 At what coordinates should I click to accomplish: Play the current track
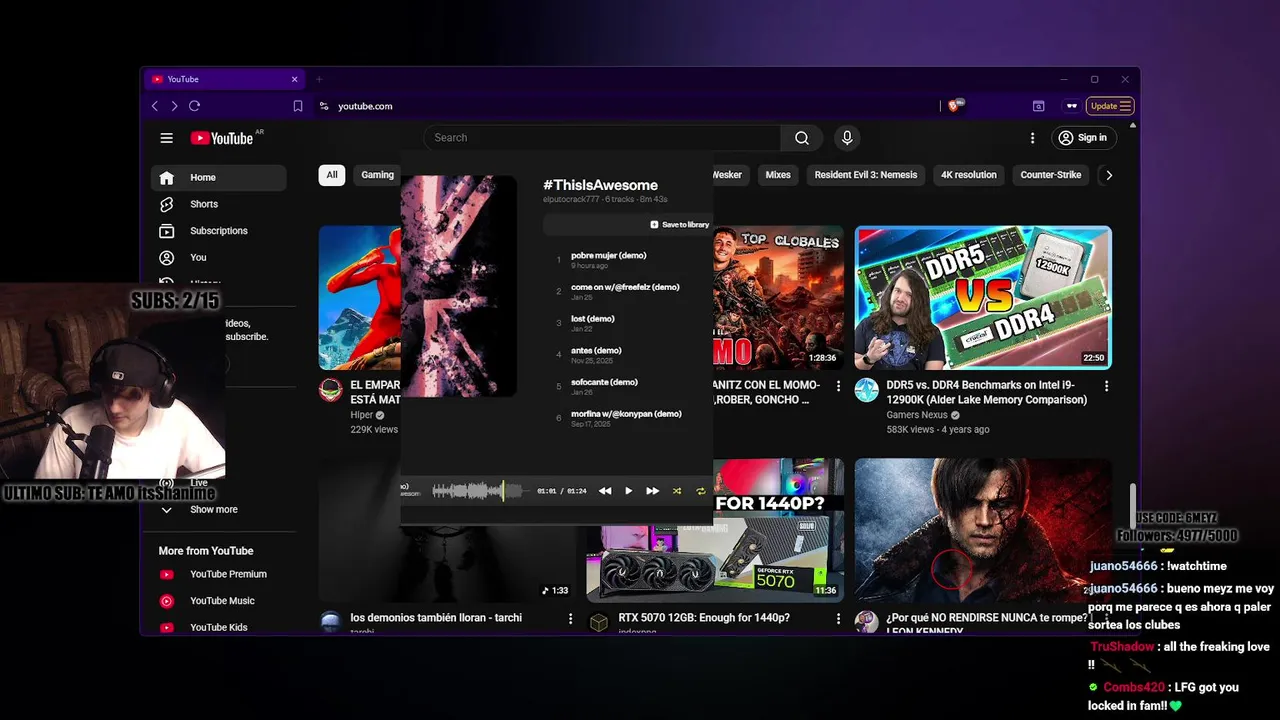tap(628, 491)
